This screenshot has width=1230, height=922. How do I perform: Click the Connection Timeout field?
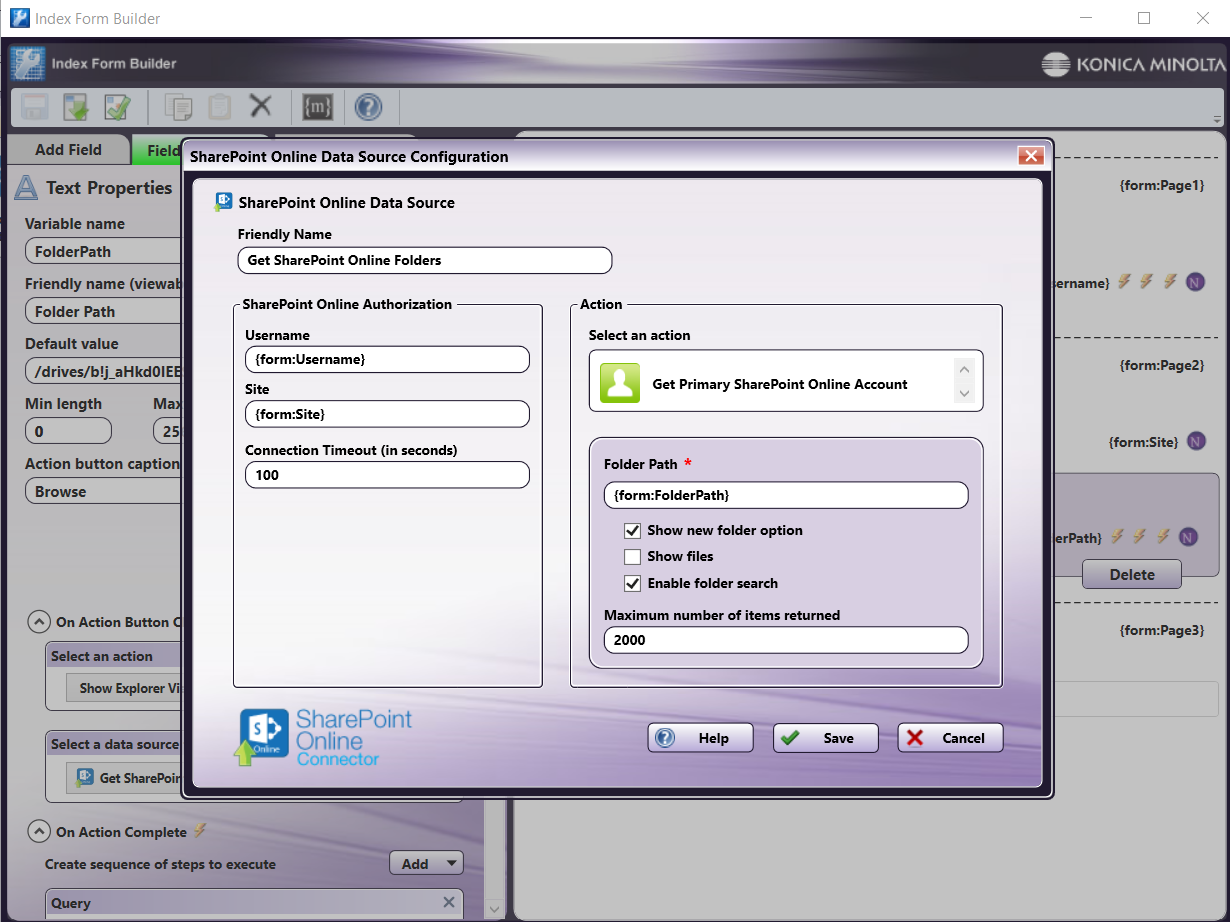[387, 475]
